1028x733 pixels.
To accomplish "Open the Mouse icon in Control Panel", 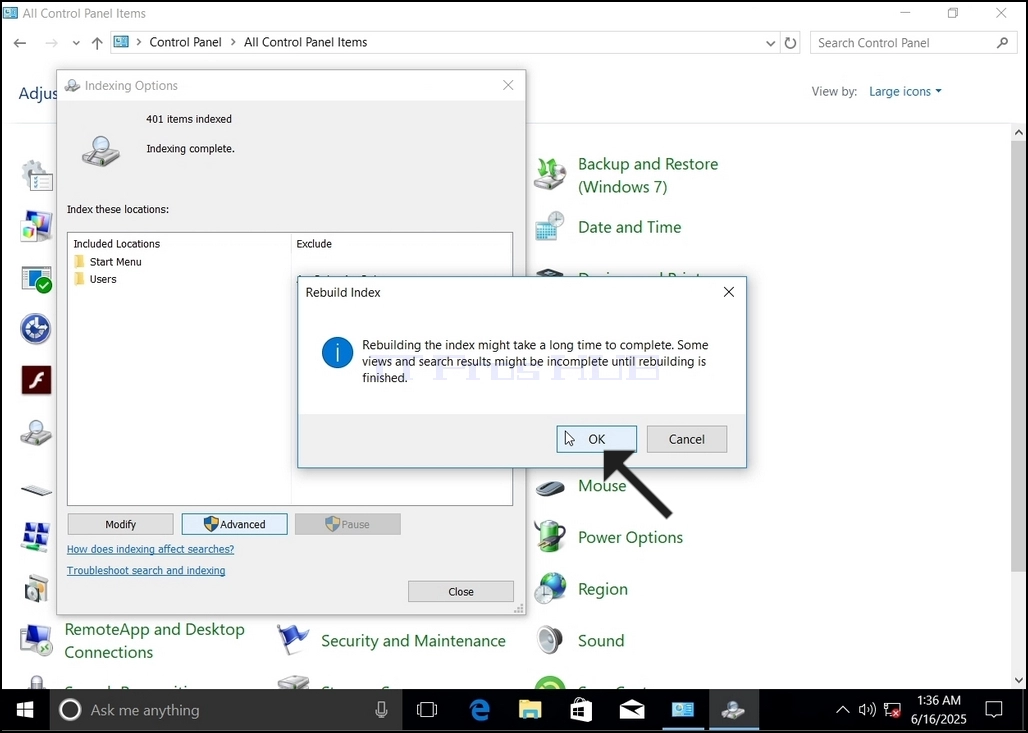I will pyautogui.click(x=549, y=486).
